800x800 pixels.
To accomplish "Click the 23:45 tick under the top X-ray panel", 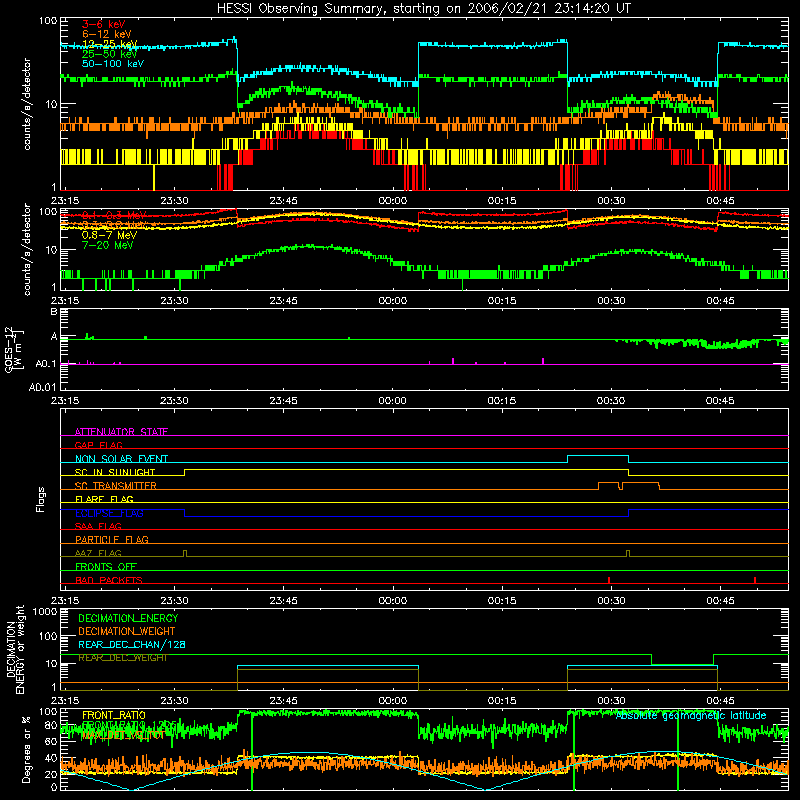I will pos(283,201).
